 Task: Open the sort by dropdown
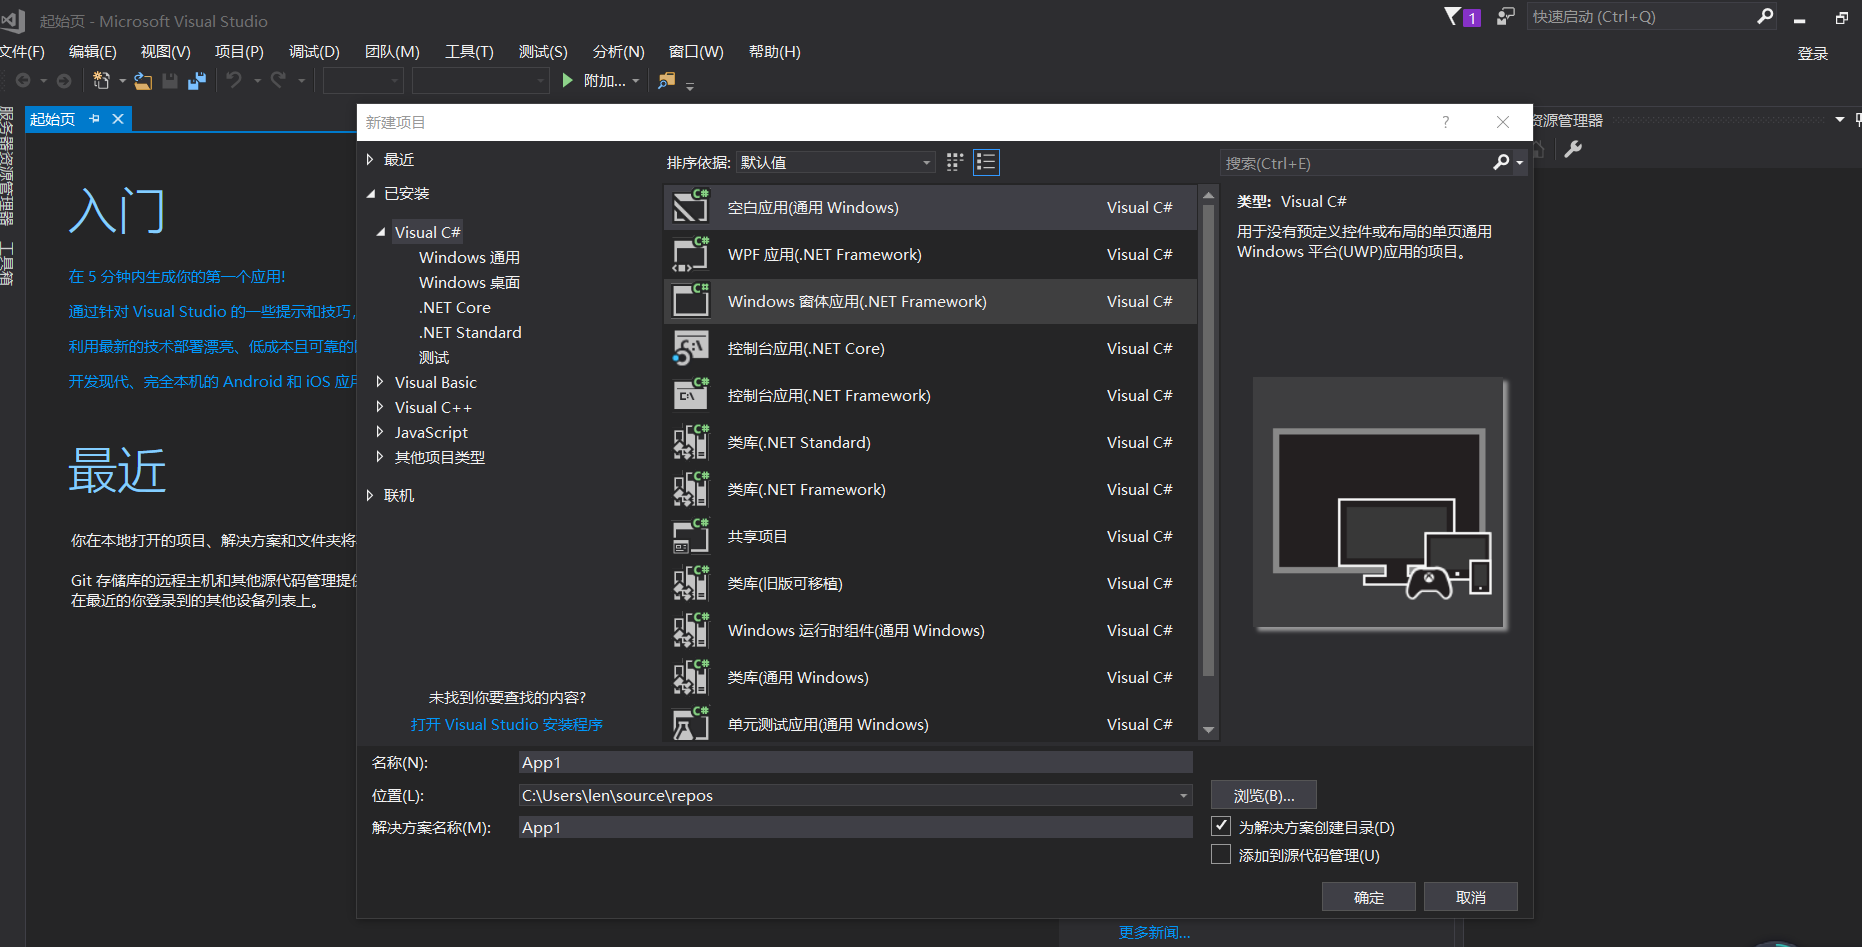(836, 162)
